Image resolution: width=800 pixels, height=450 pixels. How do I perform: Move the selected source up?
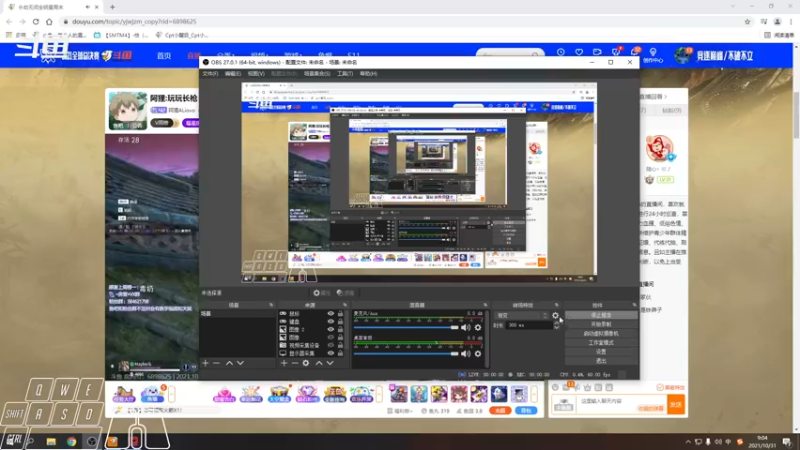[319, 363]
